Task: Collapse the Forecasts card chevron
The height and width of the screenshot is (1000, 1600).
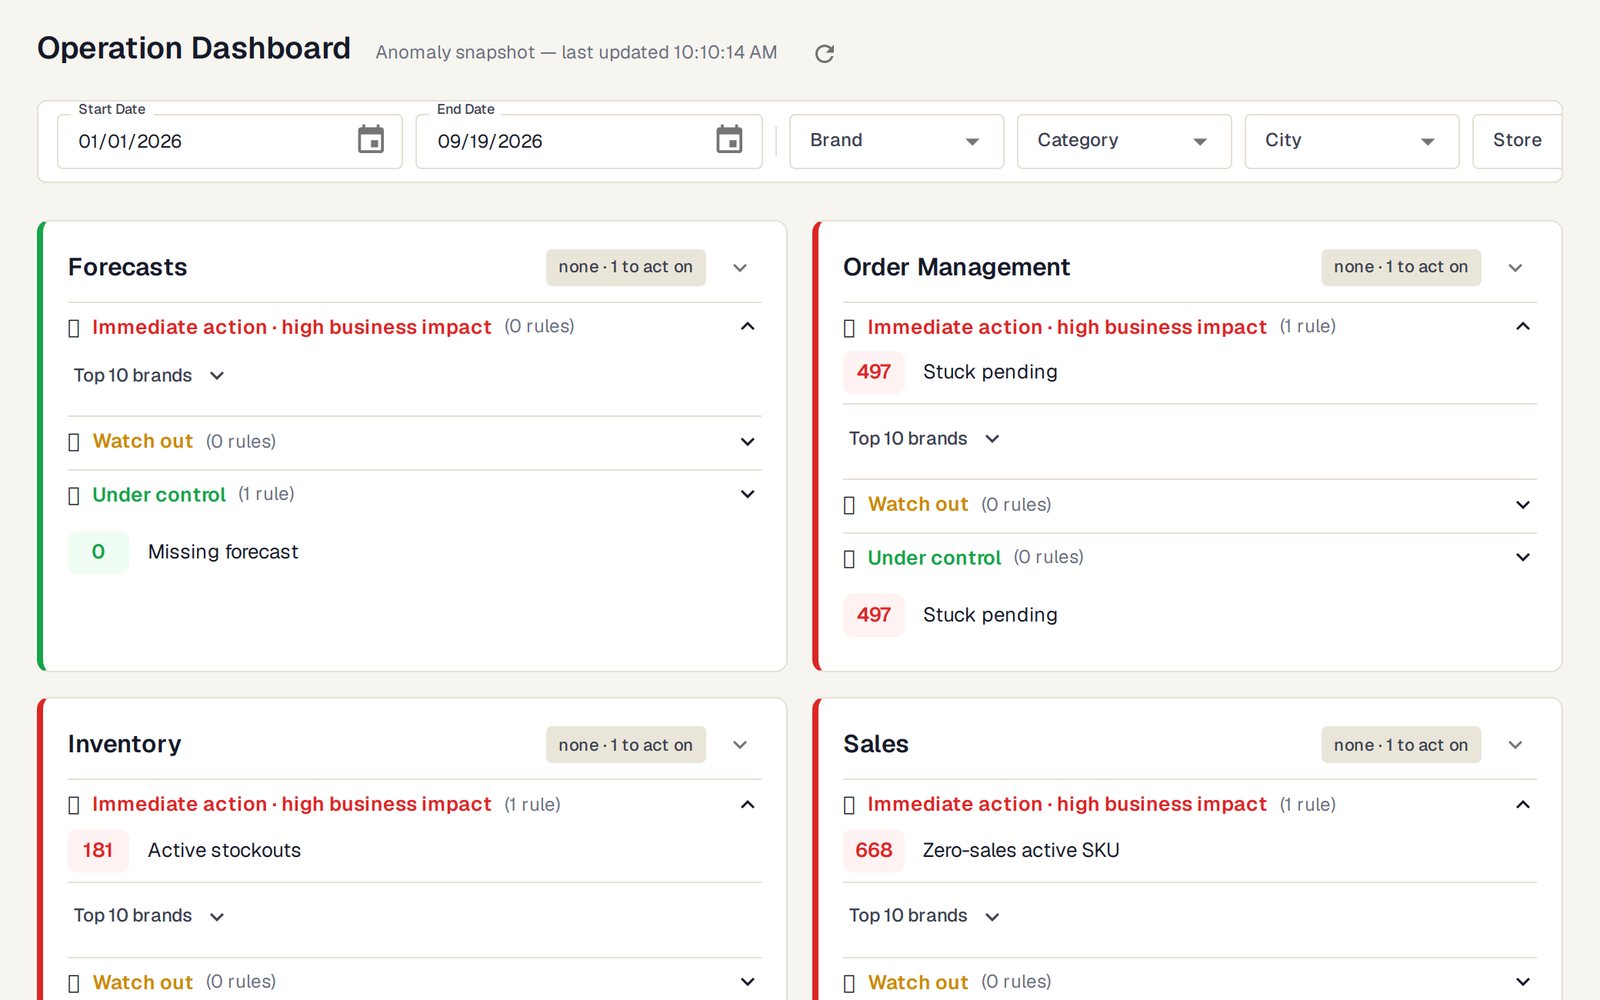Action: coord(740,268)
